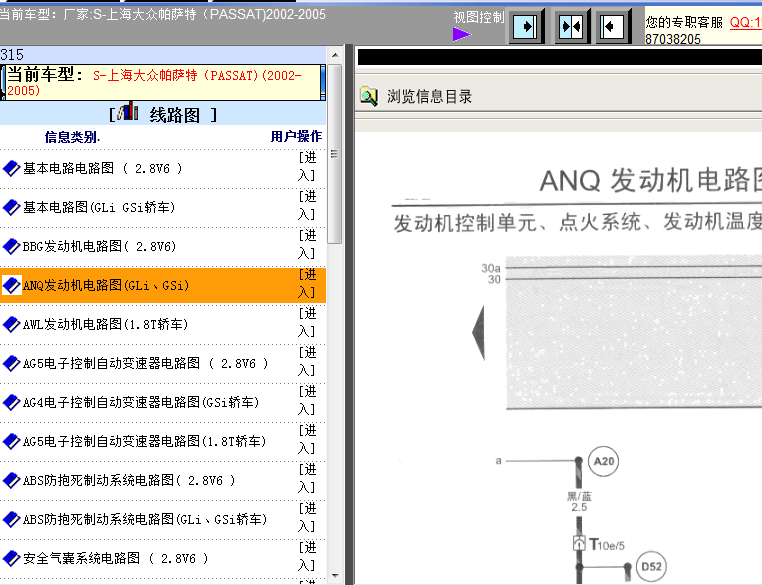
Task: Select ANQ发动机电路图(GLi、GSi) entry text
Action: click(106, 285)
